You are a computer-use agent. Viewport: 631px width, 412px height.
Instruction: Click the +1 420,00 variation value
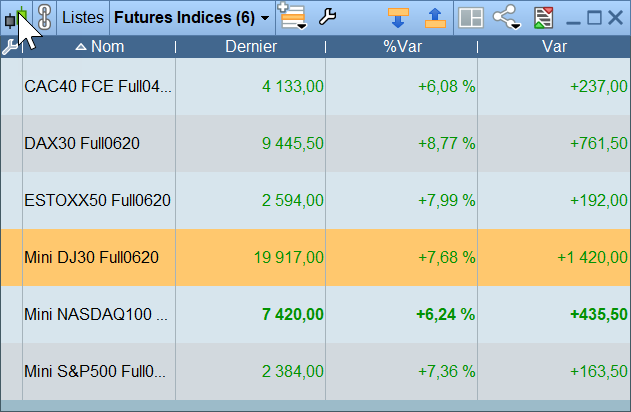592,258
